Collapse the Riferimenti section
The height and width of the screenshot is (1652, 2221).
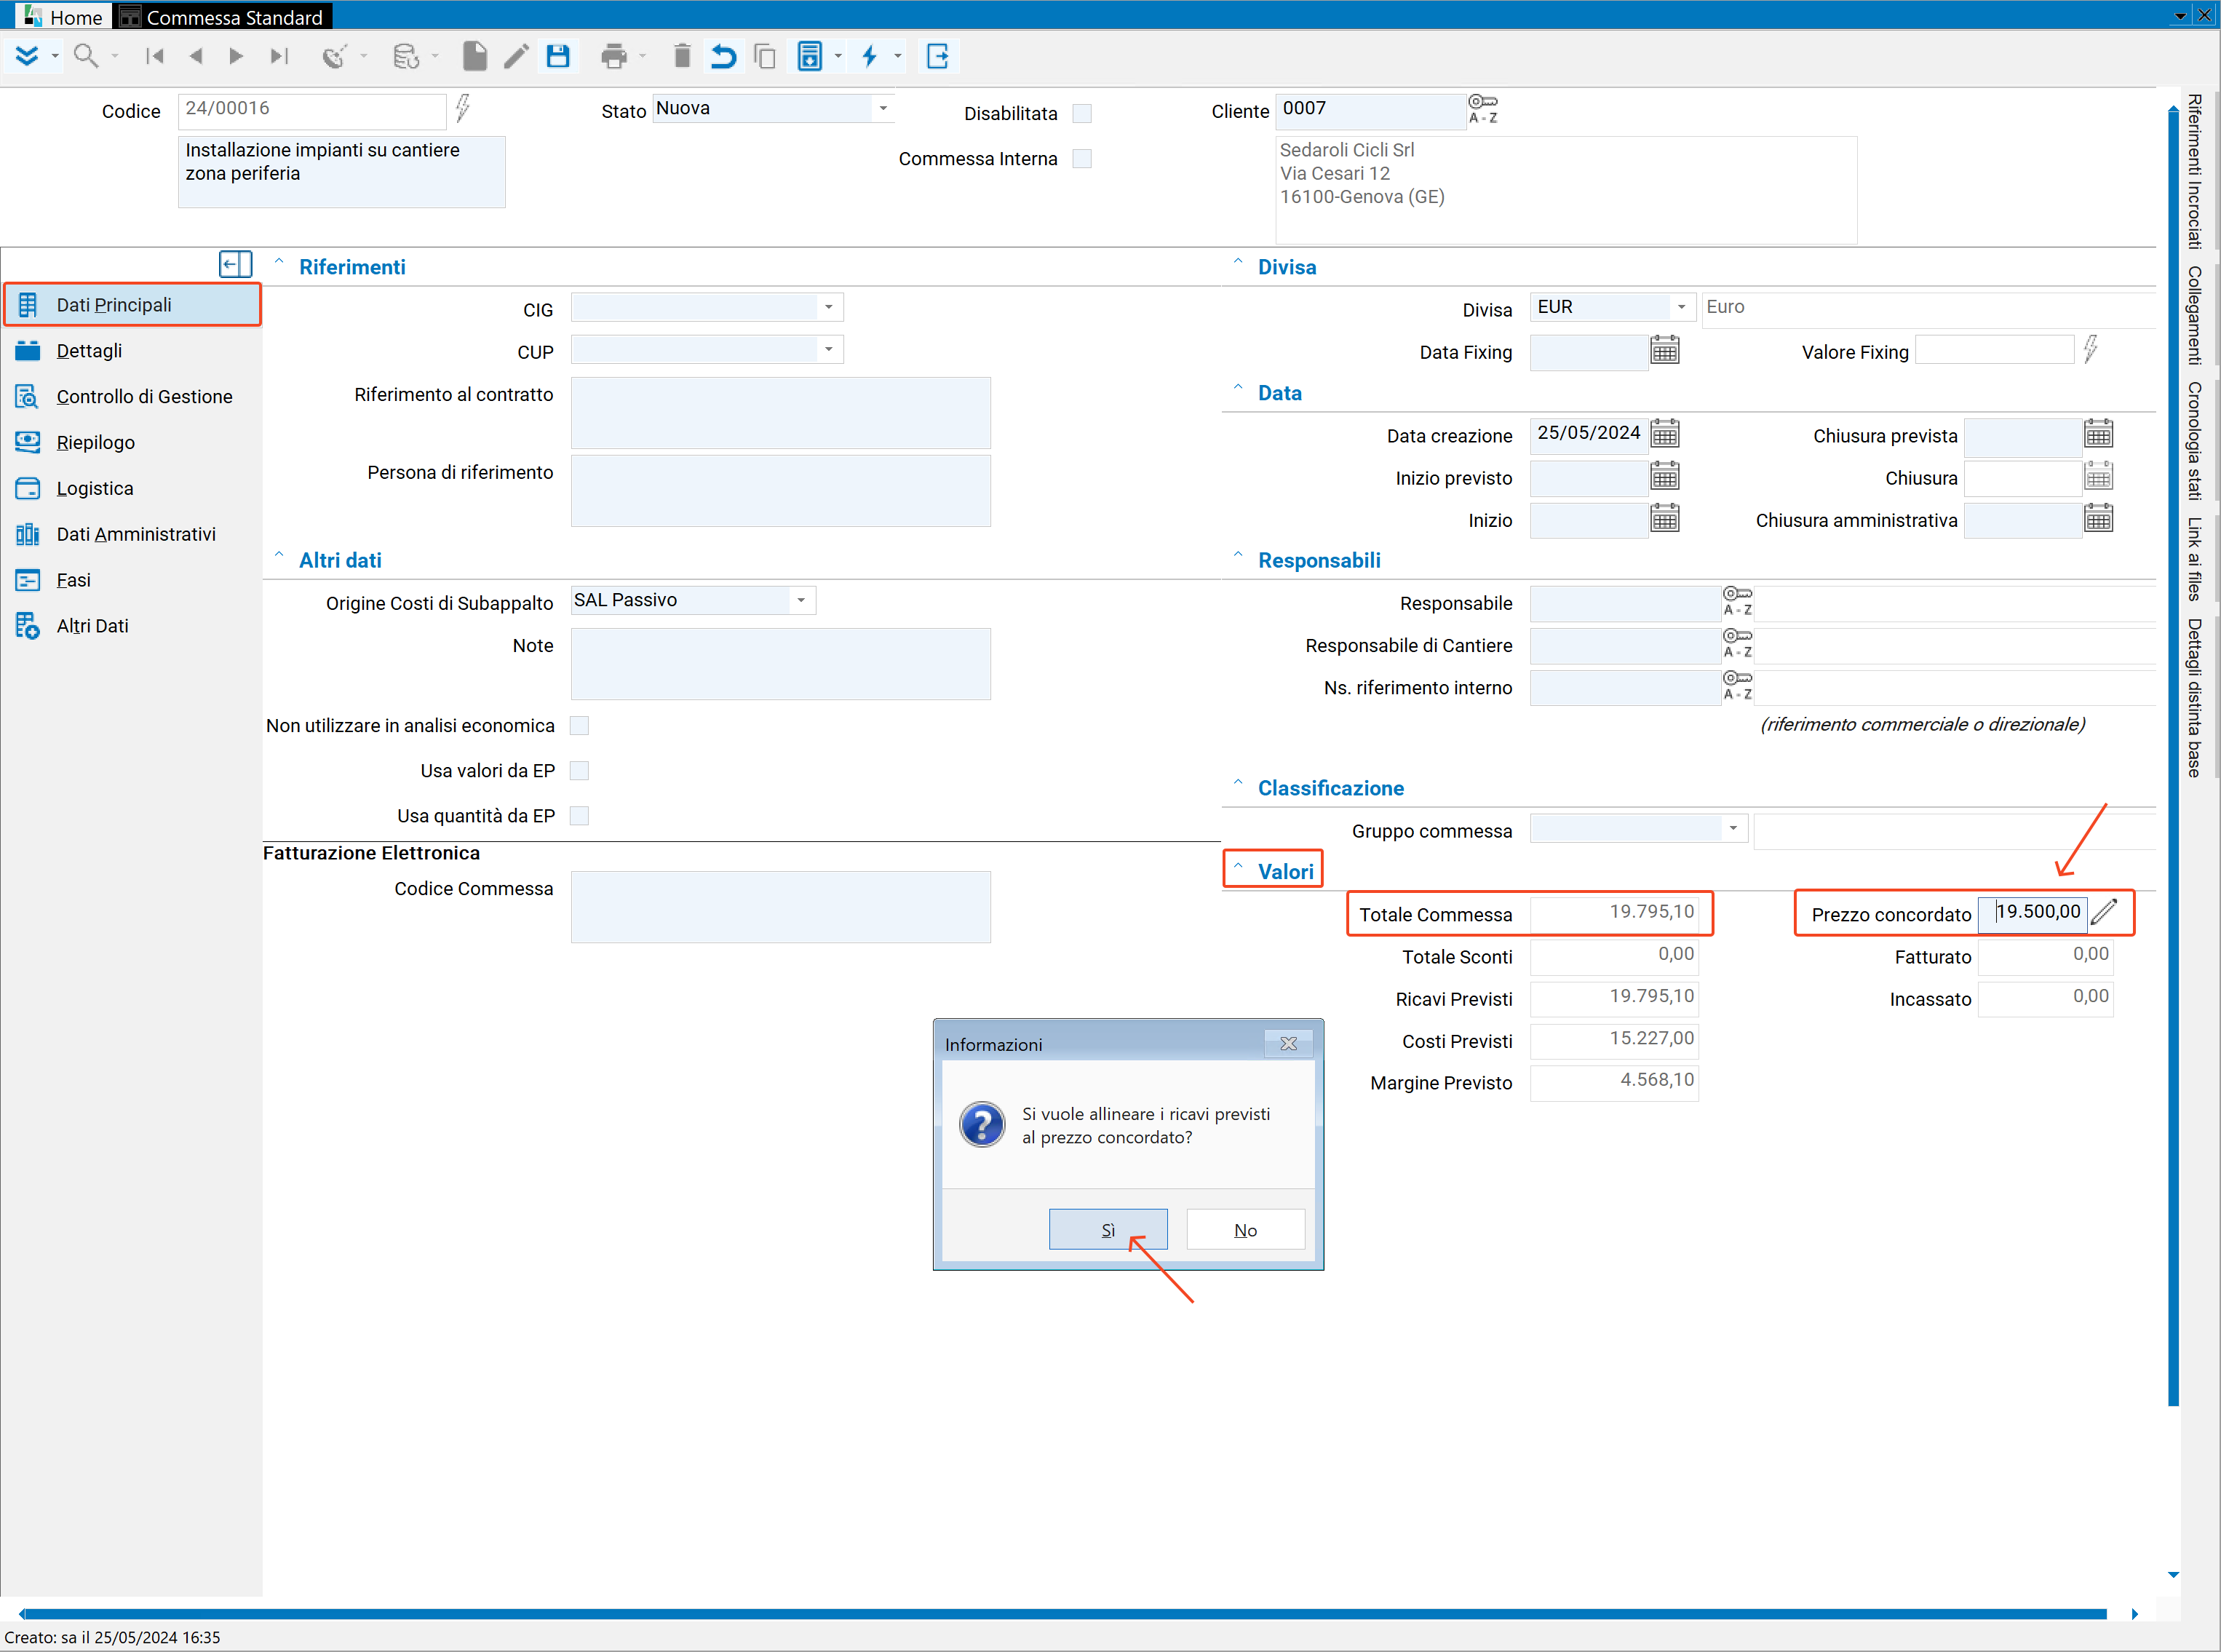(x=279, y=263)
